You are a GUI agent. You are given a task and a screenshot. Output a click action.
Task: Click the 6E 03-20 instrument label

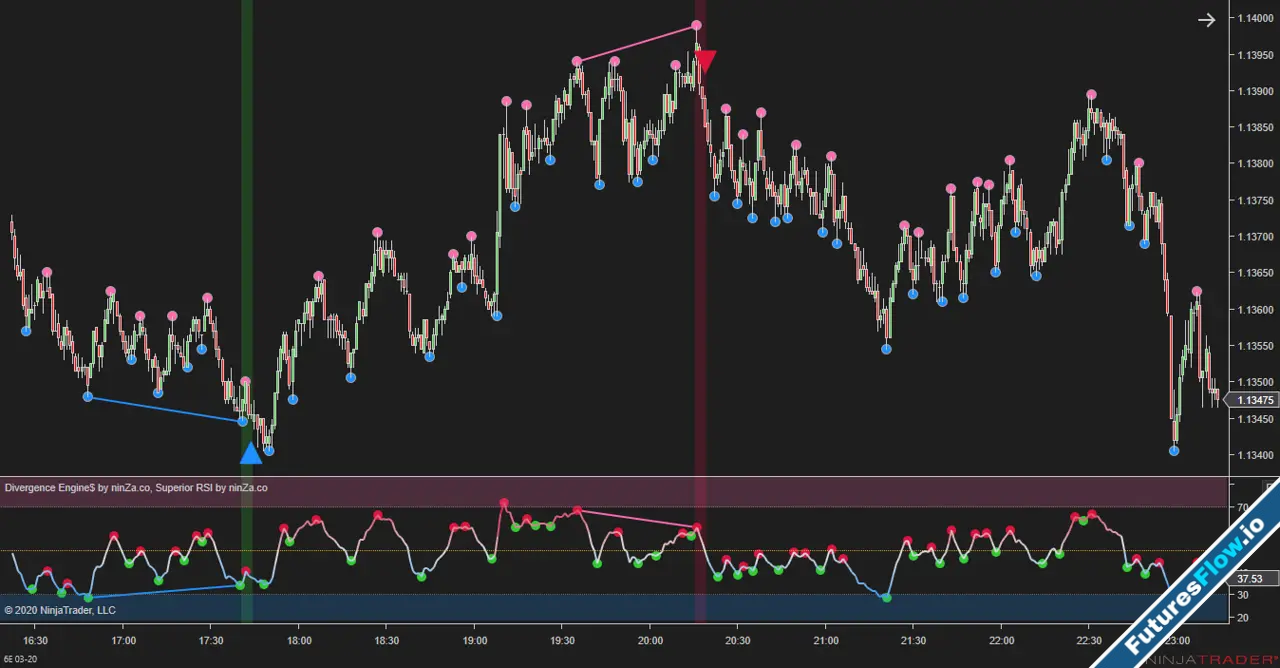click(x=21, y=659)
